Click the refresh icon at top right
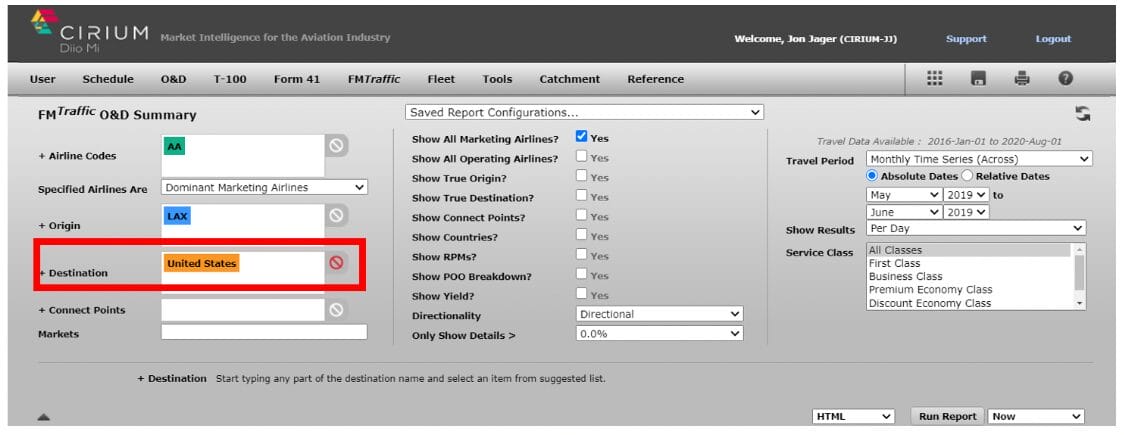 pyautogui.click(x=1082, y=115)
